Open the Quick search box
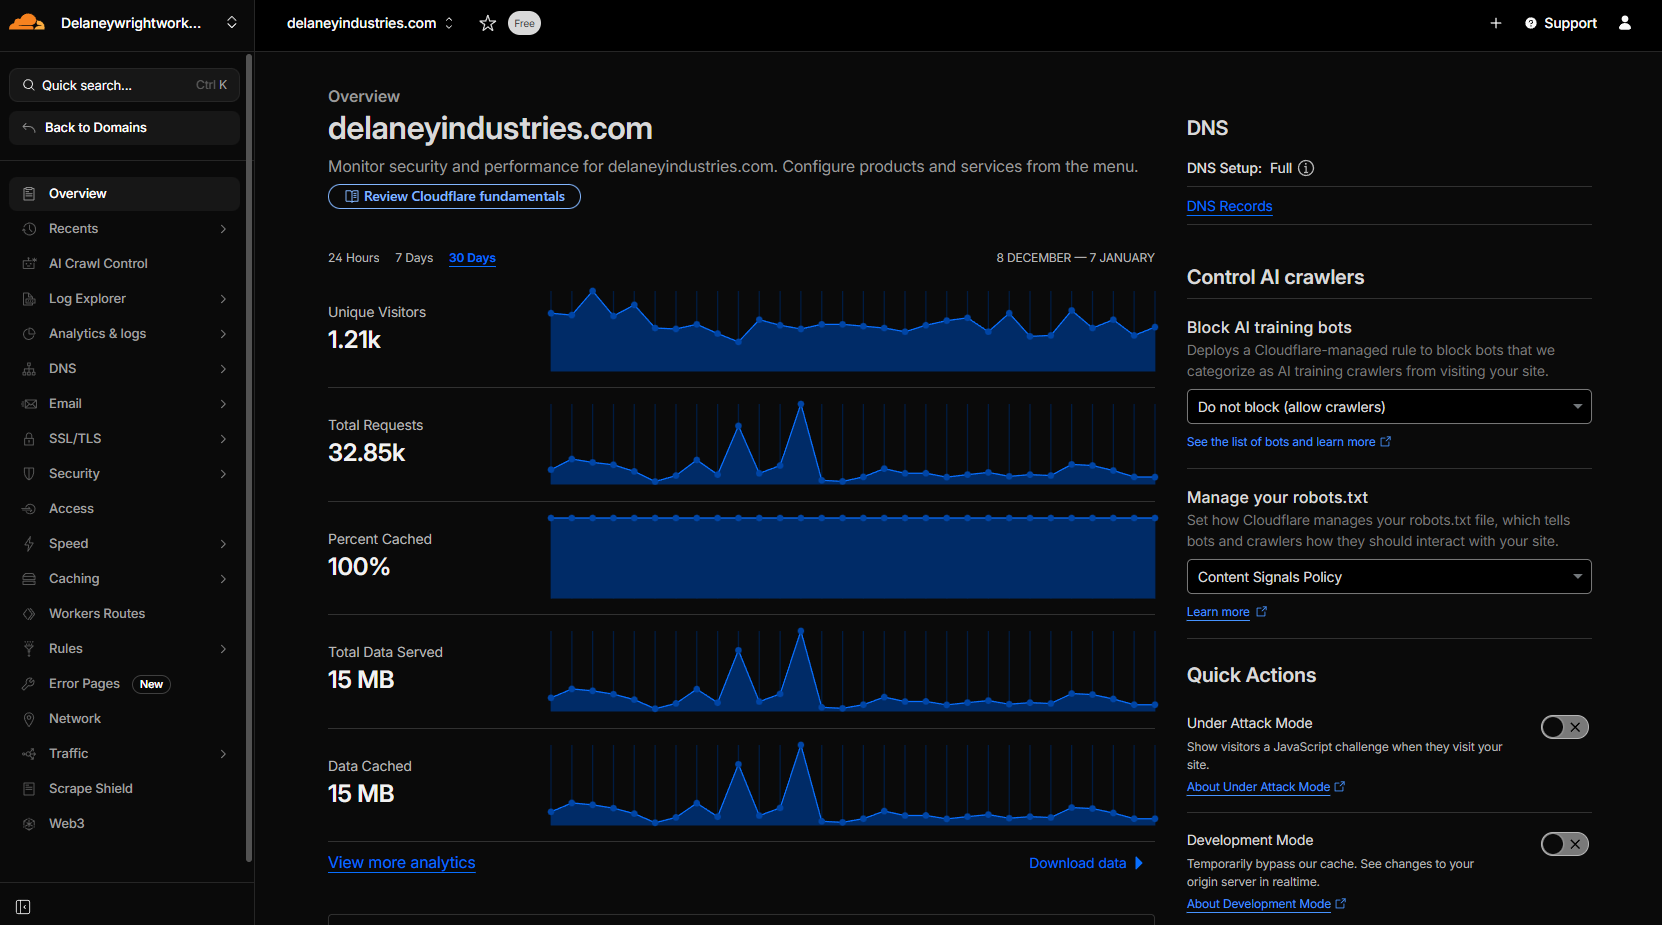The height and width of the screenshot is (925, 1662). [123, 85]
